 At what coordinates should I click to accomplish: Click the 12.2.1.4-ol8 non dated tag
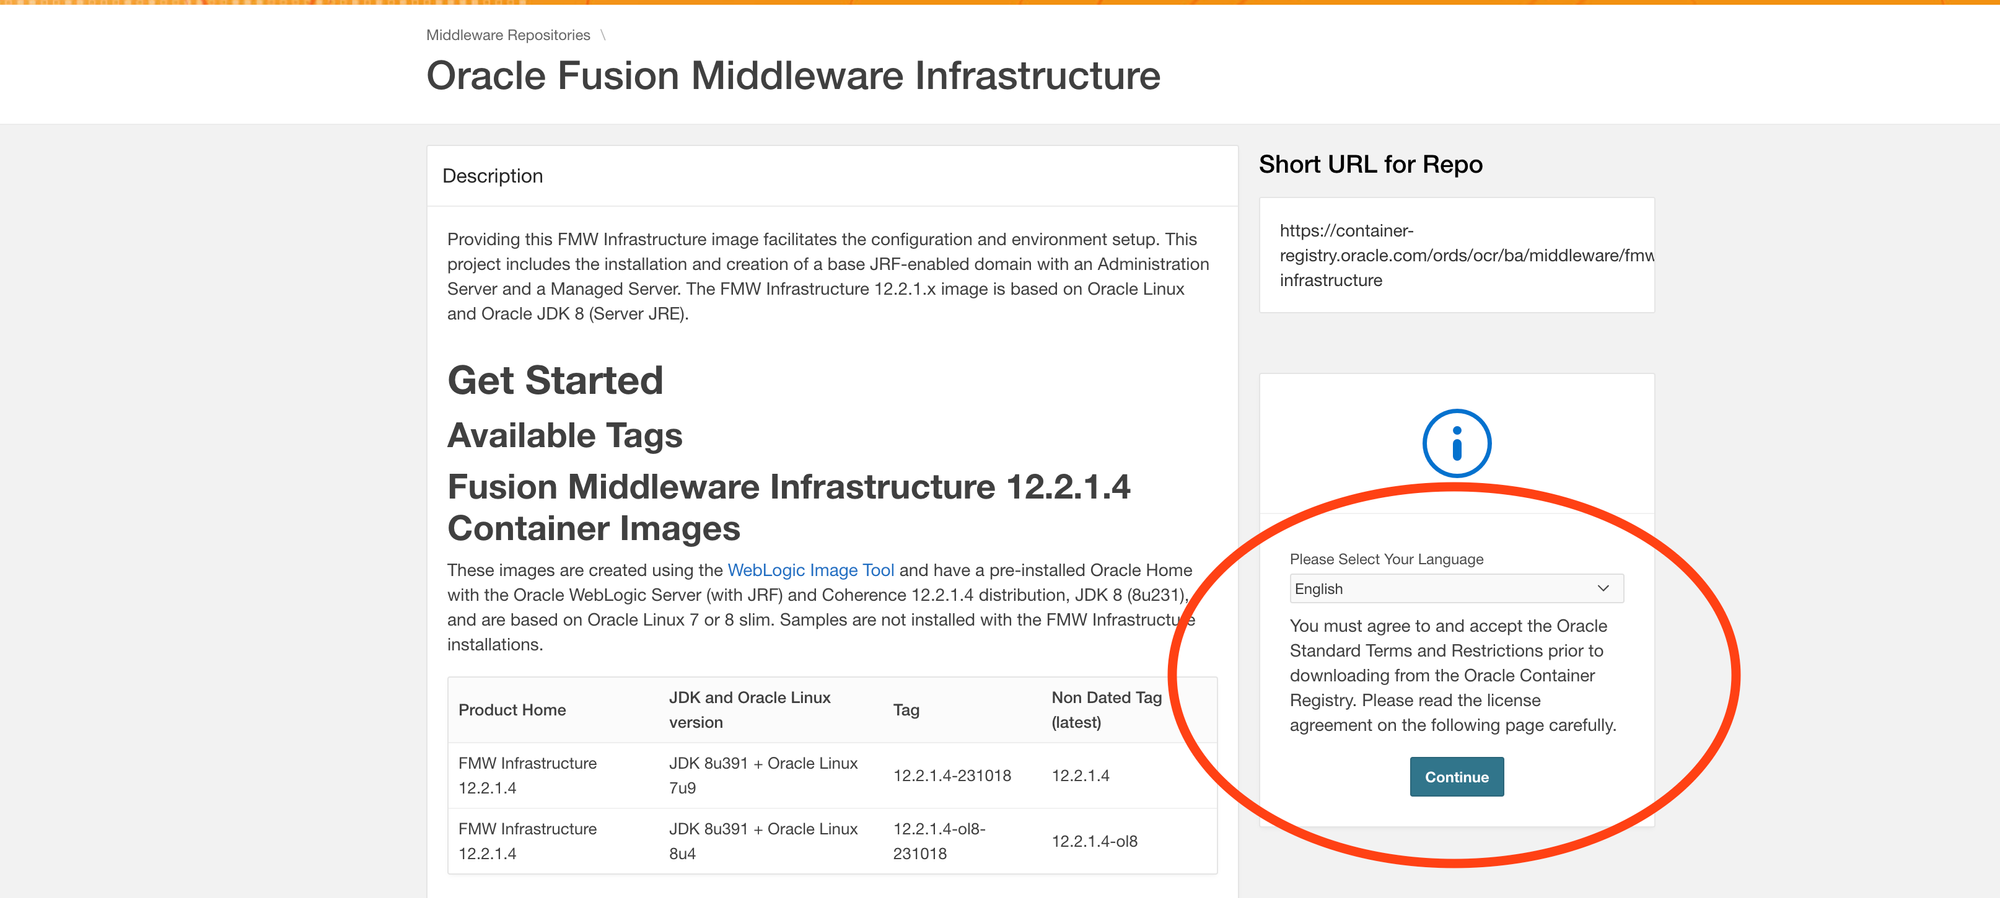pos(1094,841)
